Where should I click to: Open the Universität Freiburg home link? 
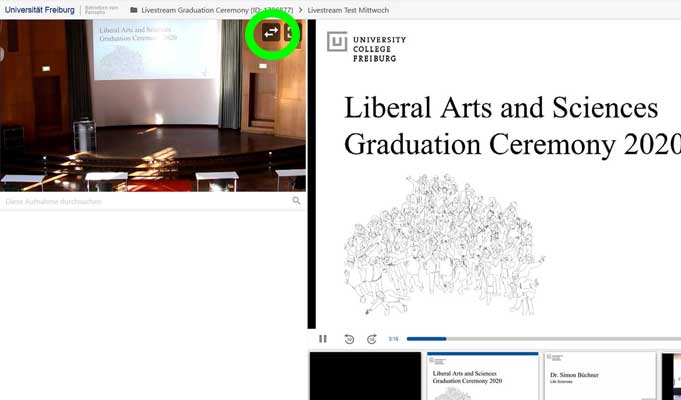(x=40, y=10)
